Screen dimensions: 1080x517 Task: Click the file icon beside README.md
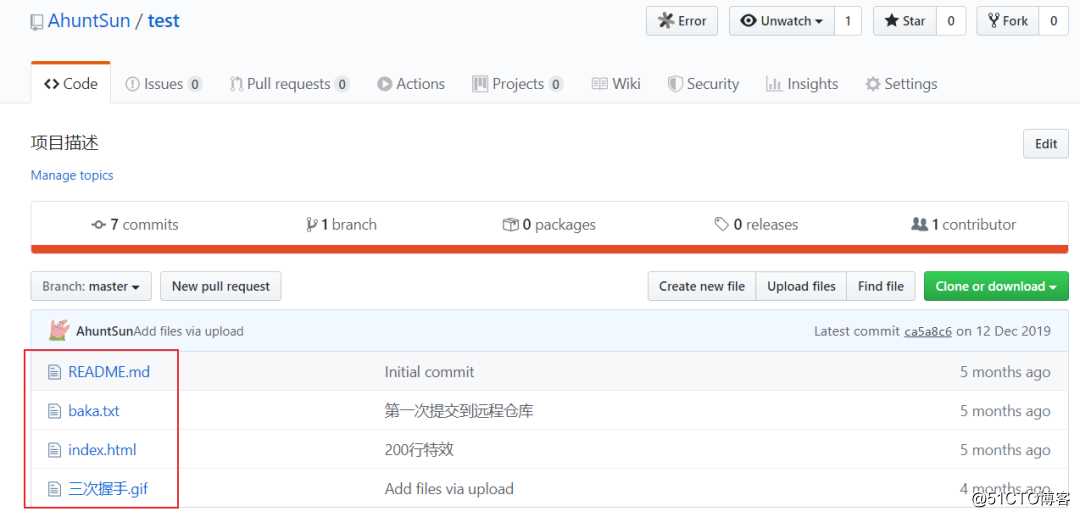[54, 372]
